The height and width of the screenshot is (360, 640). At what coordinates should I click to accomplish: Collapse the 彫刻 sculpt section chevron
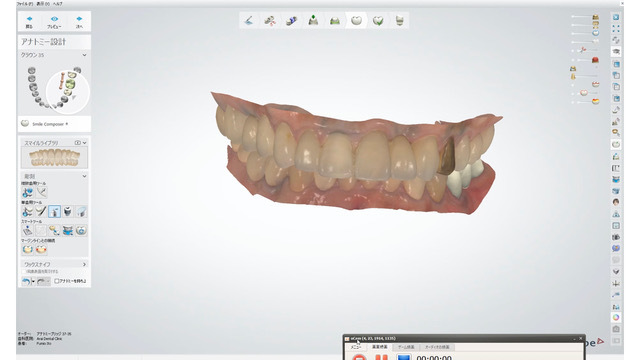pos(84,176)
